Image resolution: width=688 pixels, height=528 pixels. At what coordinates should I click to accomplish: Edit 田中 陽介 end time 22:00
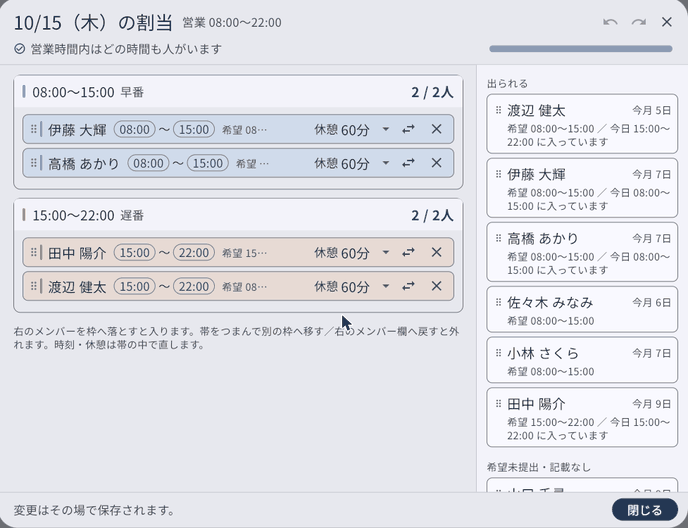pyautogui.click(x=194, y=253)
